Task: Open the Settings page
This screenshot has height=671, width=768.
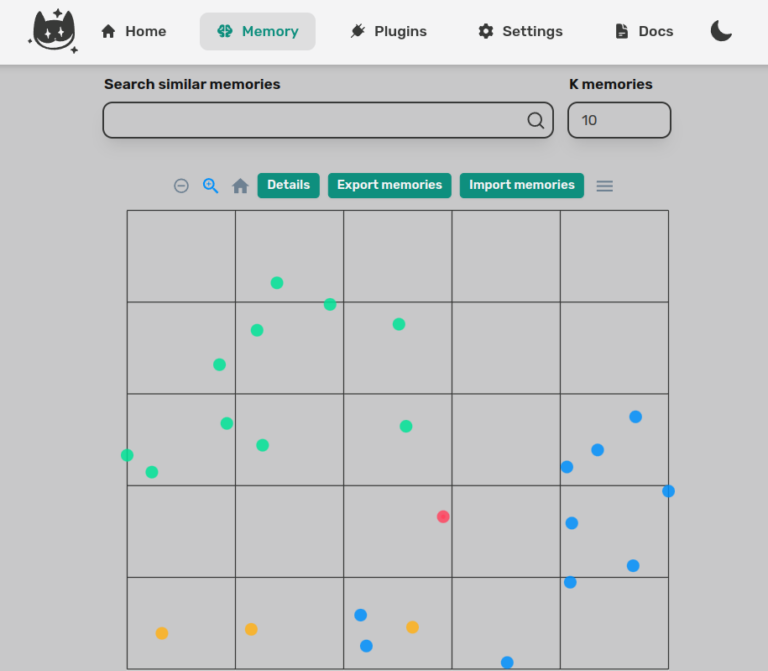Action: (x=520, y=31)
